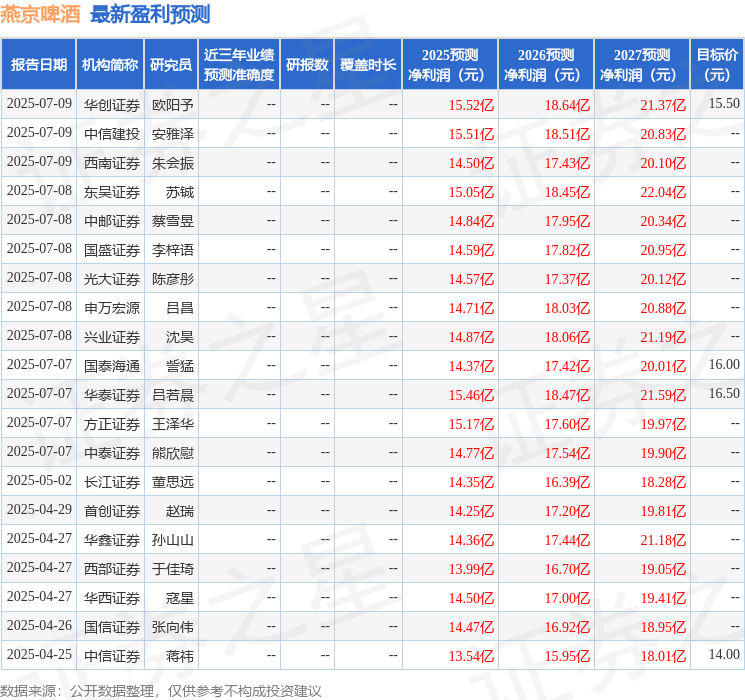Click the 21.19亿 forecast value
Image resolution: width=745 pixels, height=700 pixels.
pyautogui.click(x=663, y=337)
